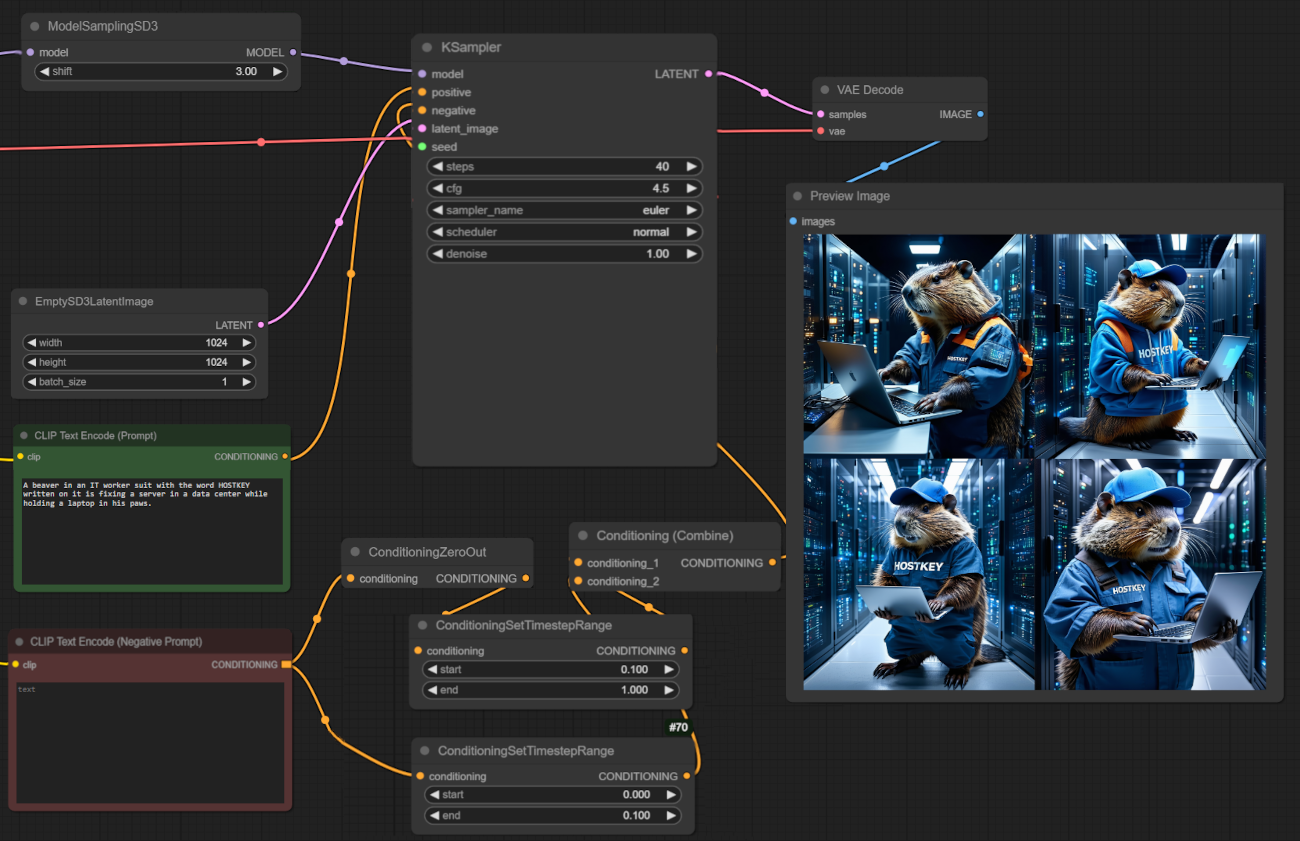Click EmptySD3LatentImage LATENT output dot
This screenshot has height=841, width=1300.
pyautogui.click(x=261, y=325)
